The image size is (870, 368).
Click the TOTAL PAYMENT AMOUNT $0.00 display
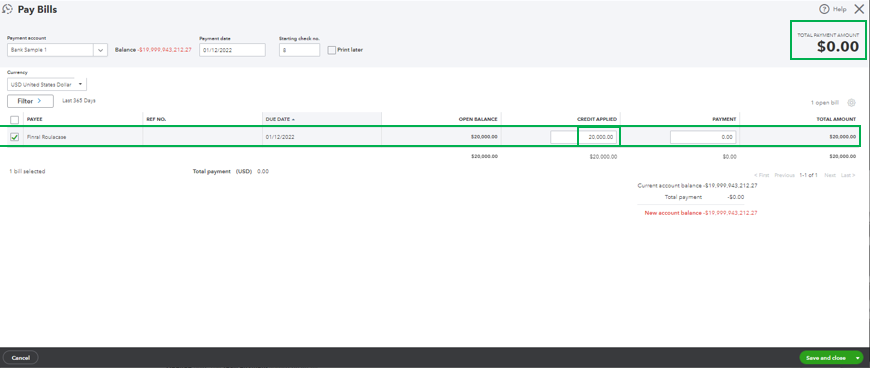click(x=828, y=41)
